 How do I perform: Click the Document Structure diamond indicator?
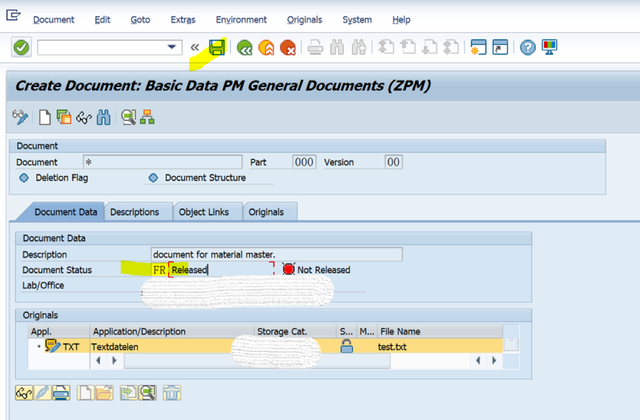pos(153,178)
